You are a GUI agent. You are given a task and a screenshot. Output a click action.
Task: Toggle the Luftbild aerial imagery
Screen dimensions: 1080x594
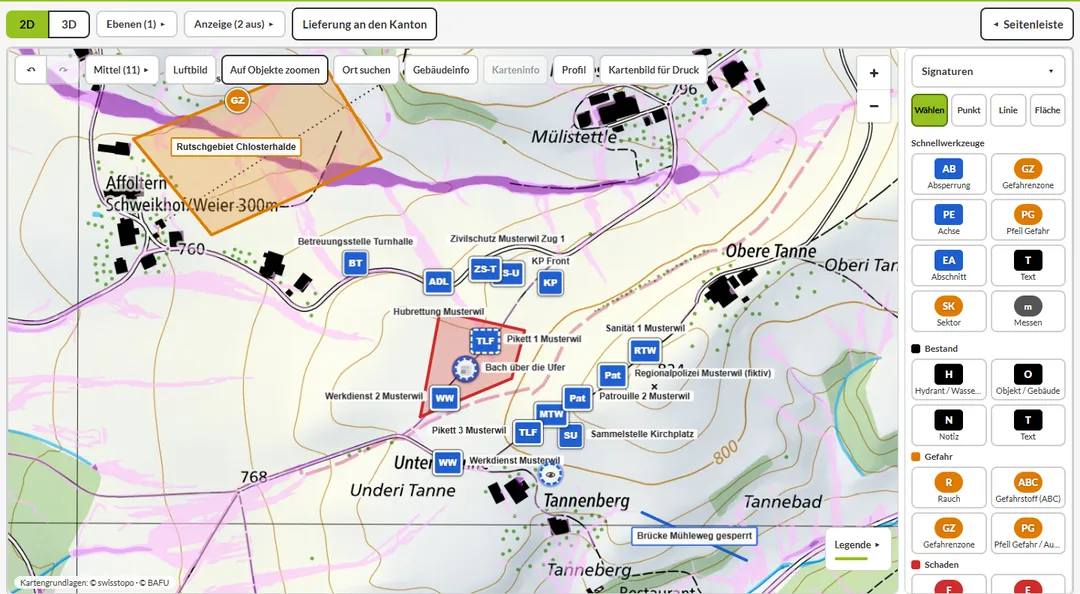(190, 70)
